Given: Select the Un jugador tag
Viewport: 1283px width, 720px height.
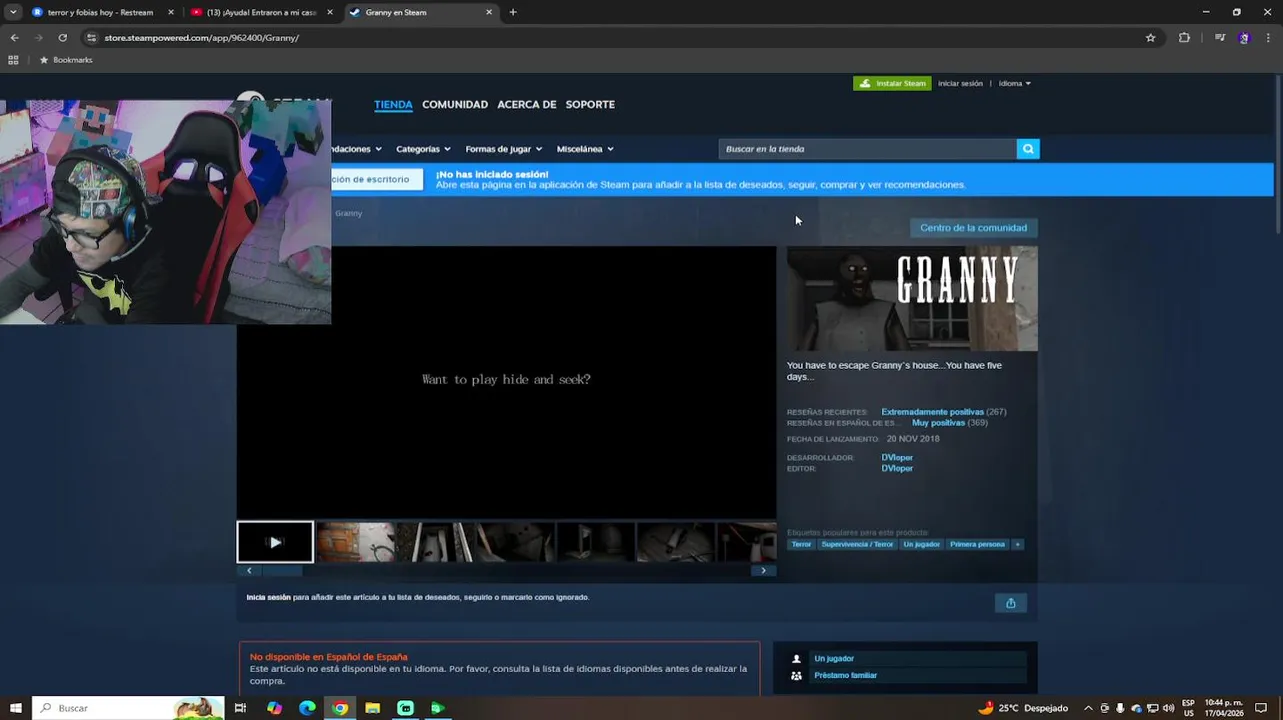Looking at the screenshot, I should pos(921,544).
